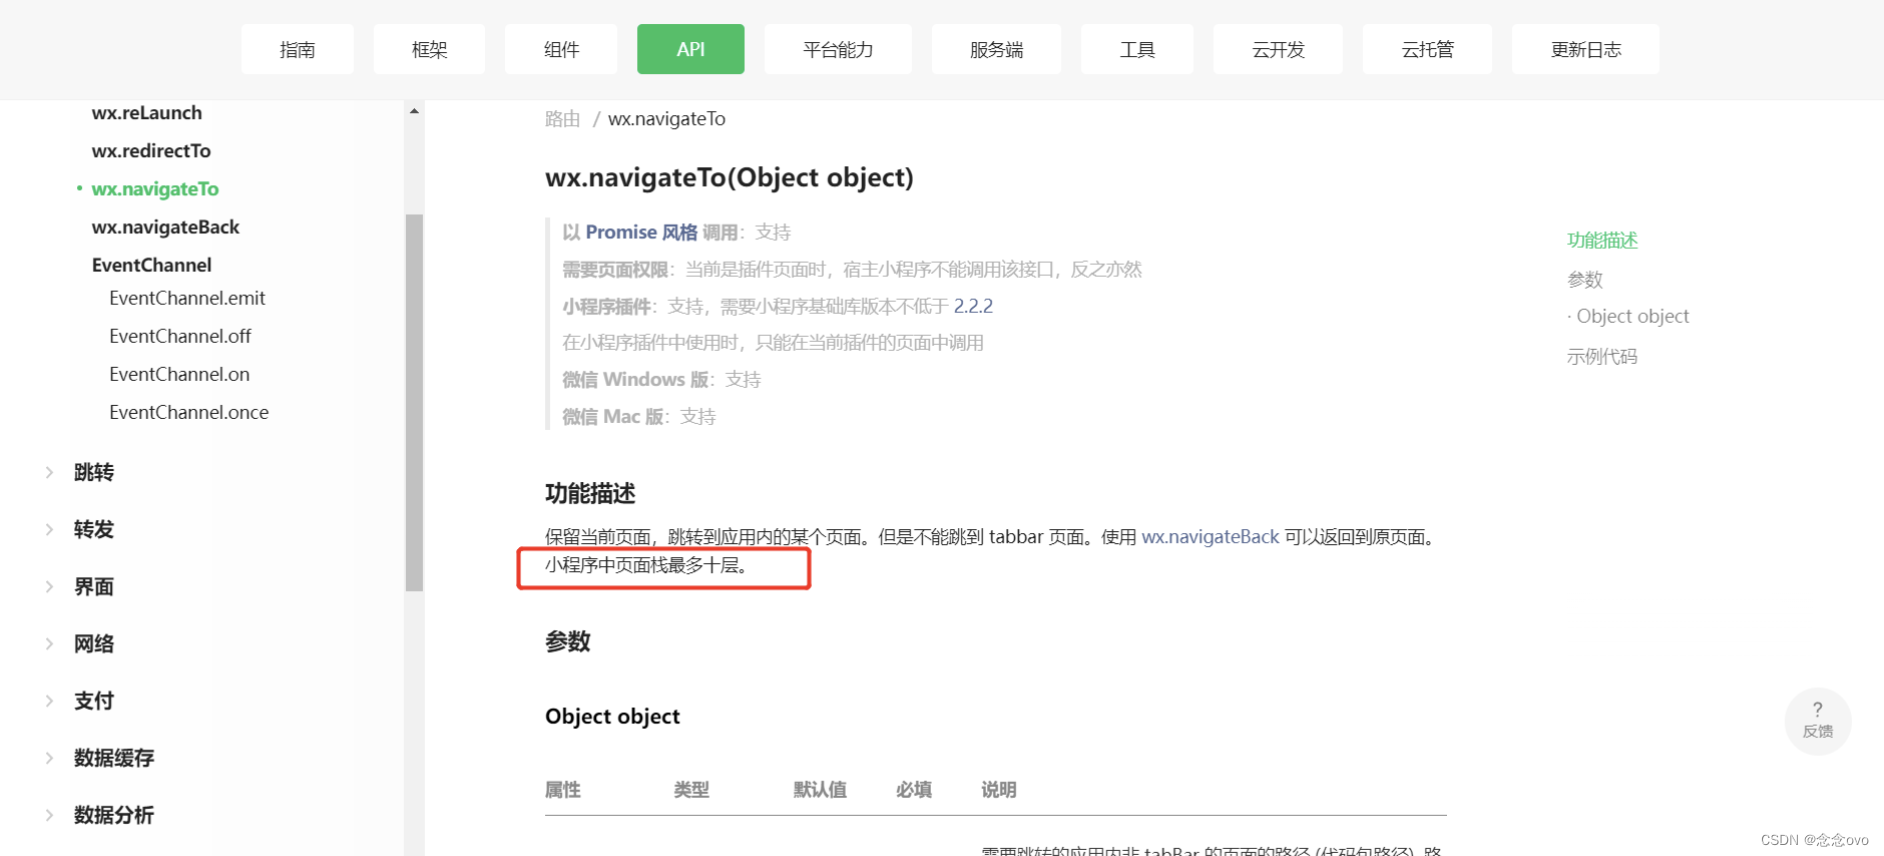The image size is (1884, 856).
Task: Click the 属性 table header
Action: tap(562, 790)
